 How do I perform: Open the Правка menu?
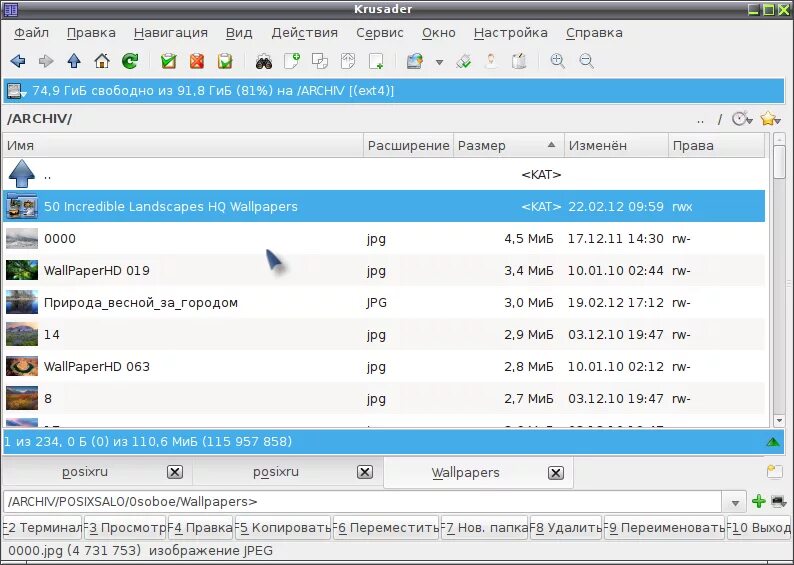(91, 33)
